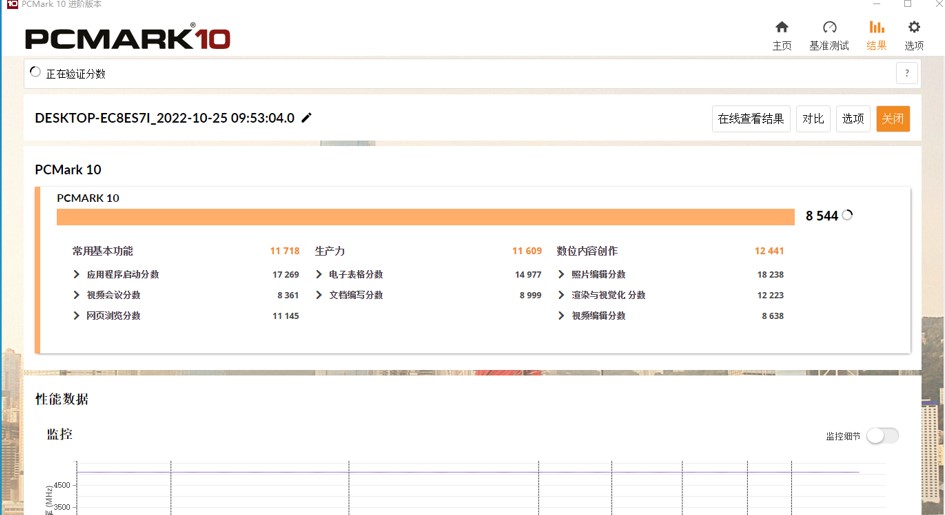Select the 结果 results chart icon

click(x=876, y=27)
